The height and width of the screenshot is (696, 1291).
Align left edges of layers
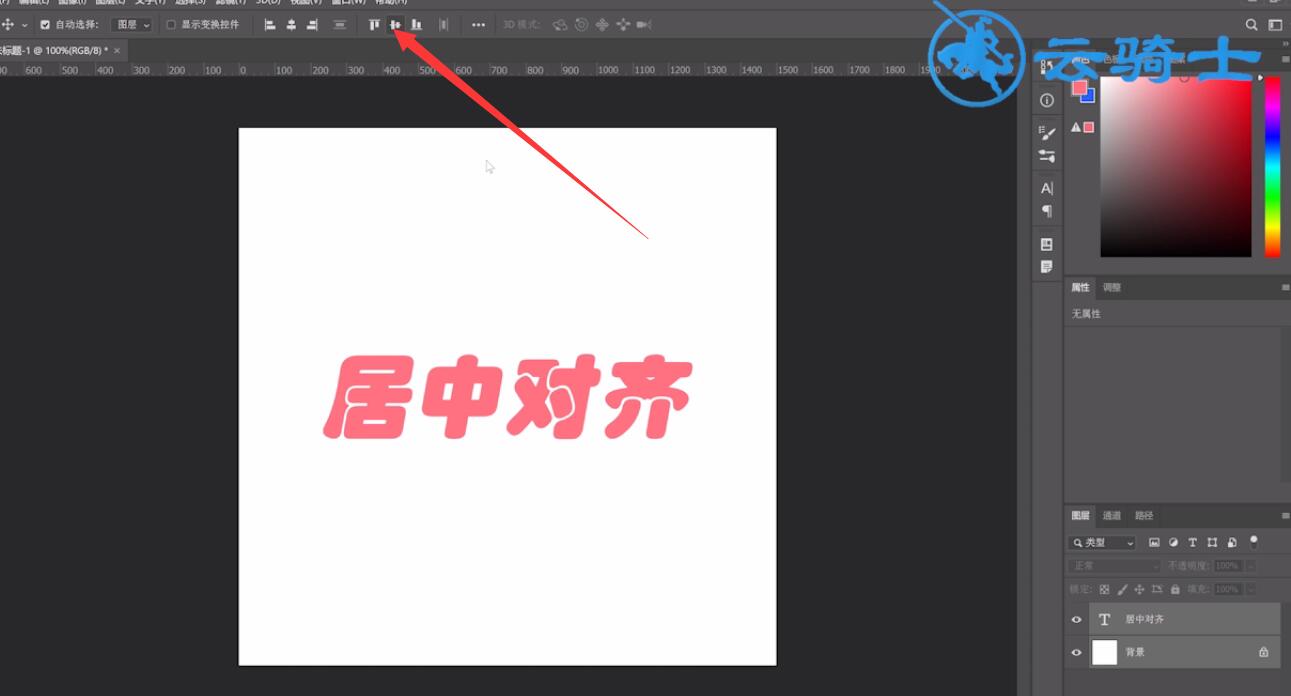[270, 24]
